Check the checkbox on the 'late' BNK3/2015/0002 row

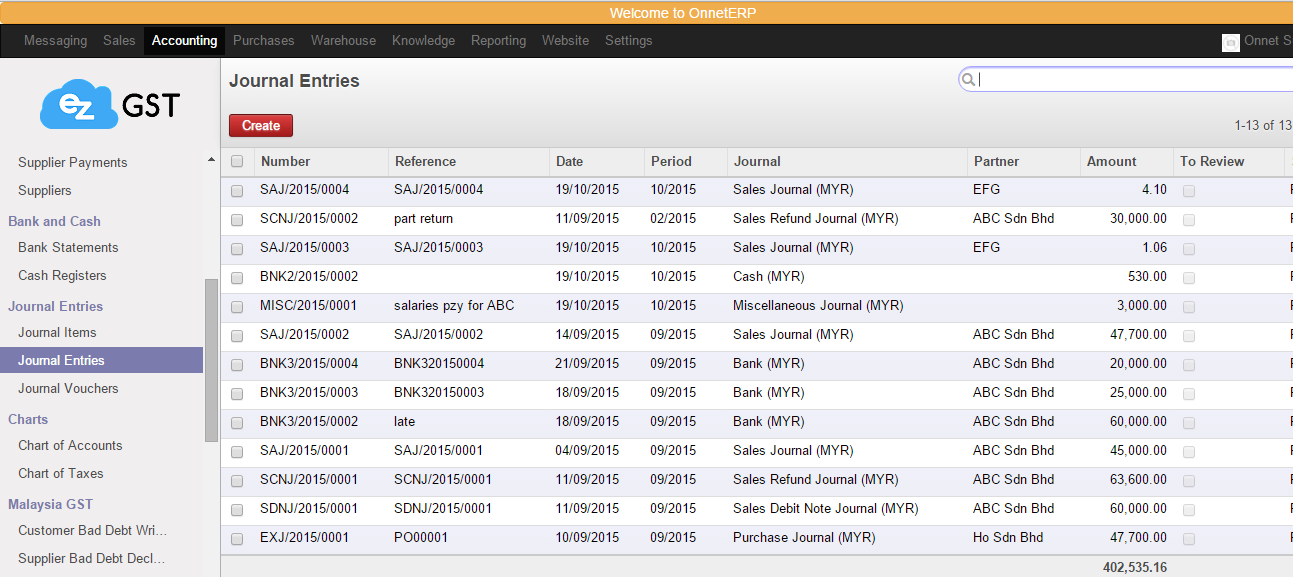(x=237, y=421)
